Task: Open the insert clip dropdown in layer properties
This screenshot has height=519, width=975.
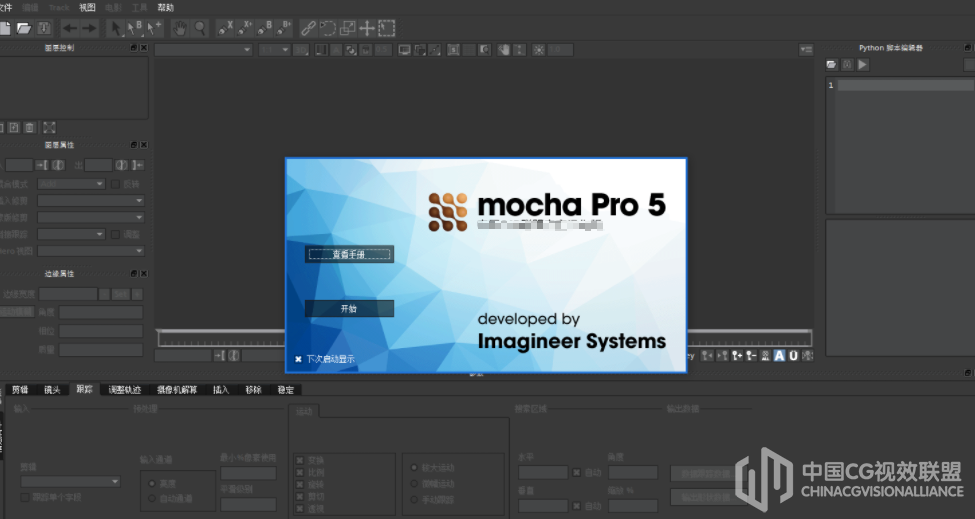Action: tap(91, 201)
